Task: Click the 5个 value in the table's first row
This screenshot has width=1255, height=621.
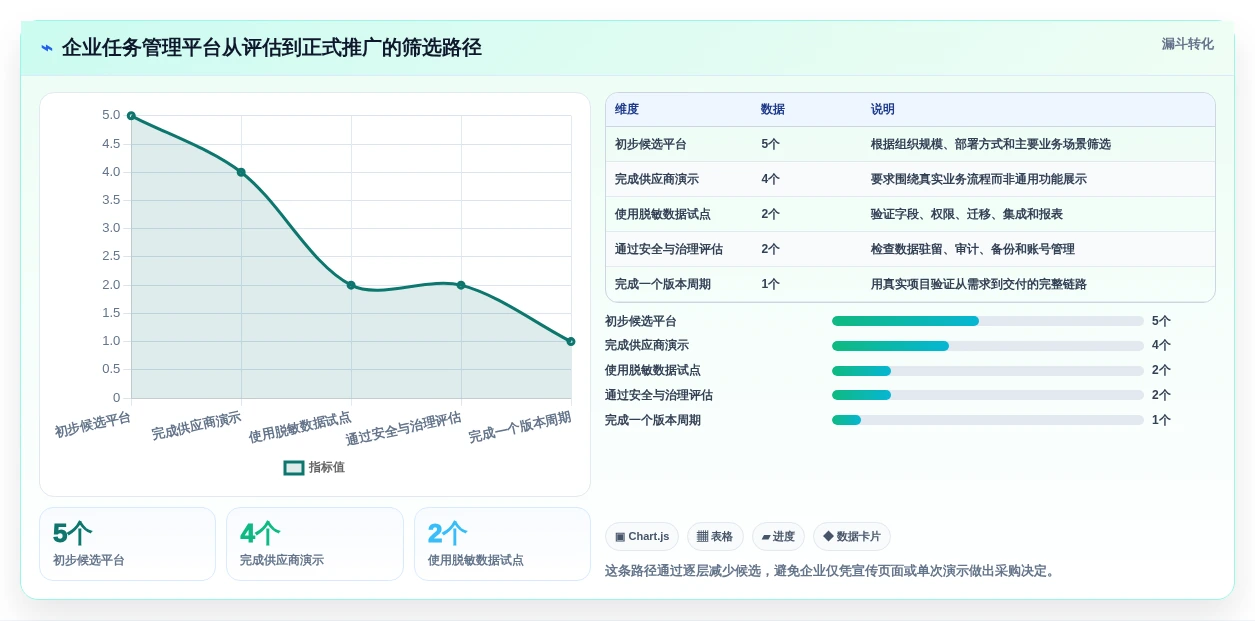Action: [770, 144]
